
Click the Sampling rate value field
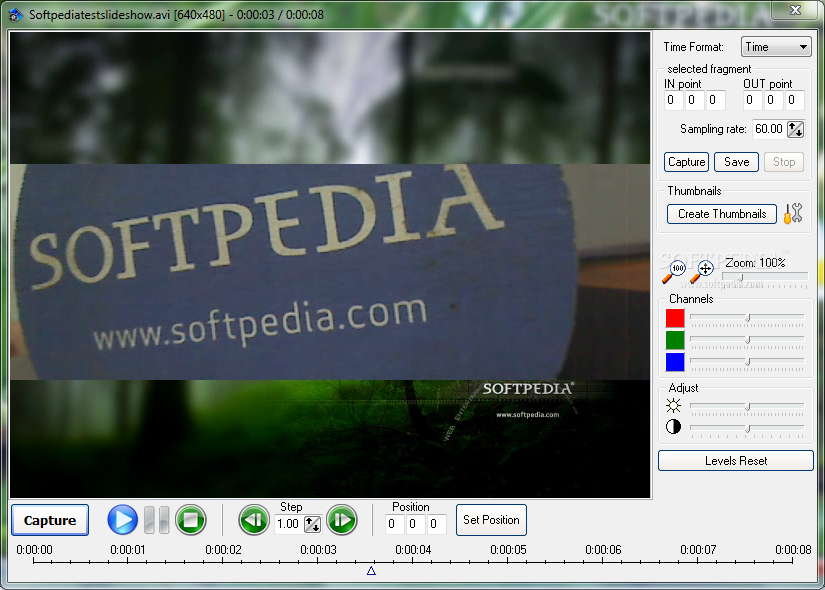769,129
